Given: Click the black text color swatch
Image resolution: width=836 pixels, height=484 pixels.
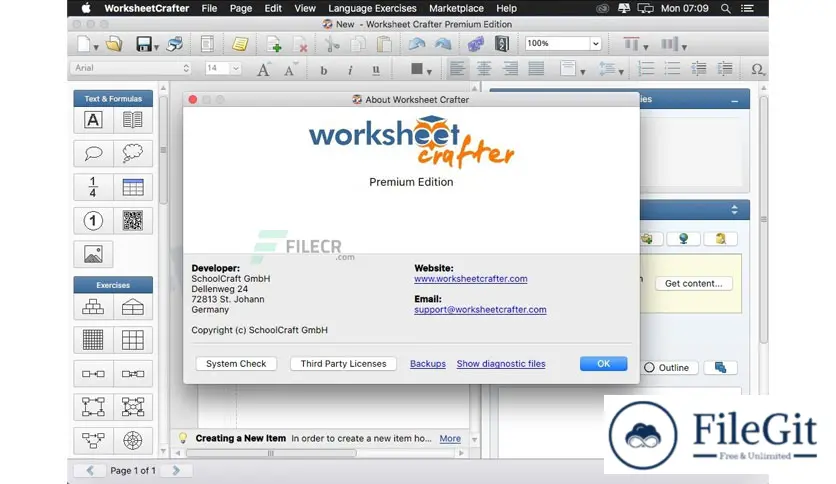Looking at the screenshot, I should coord(417,69).
